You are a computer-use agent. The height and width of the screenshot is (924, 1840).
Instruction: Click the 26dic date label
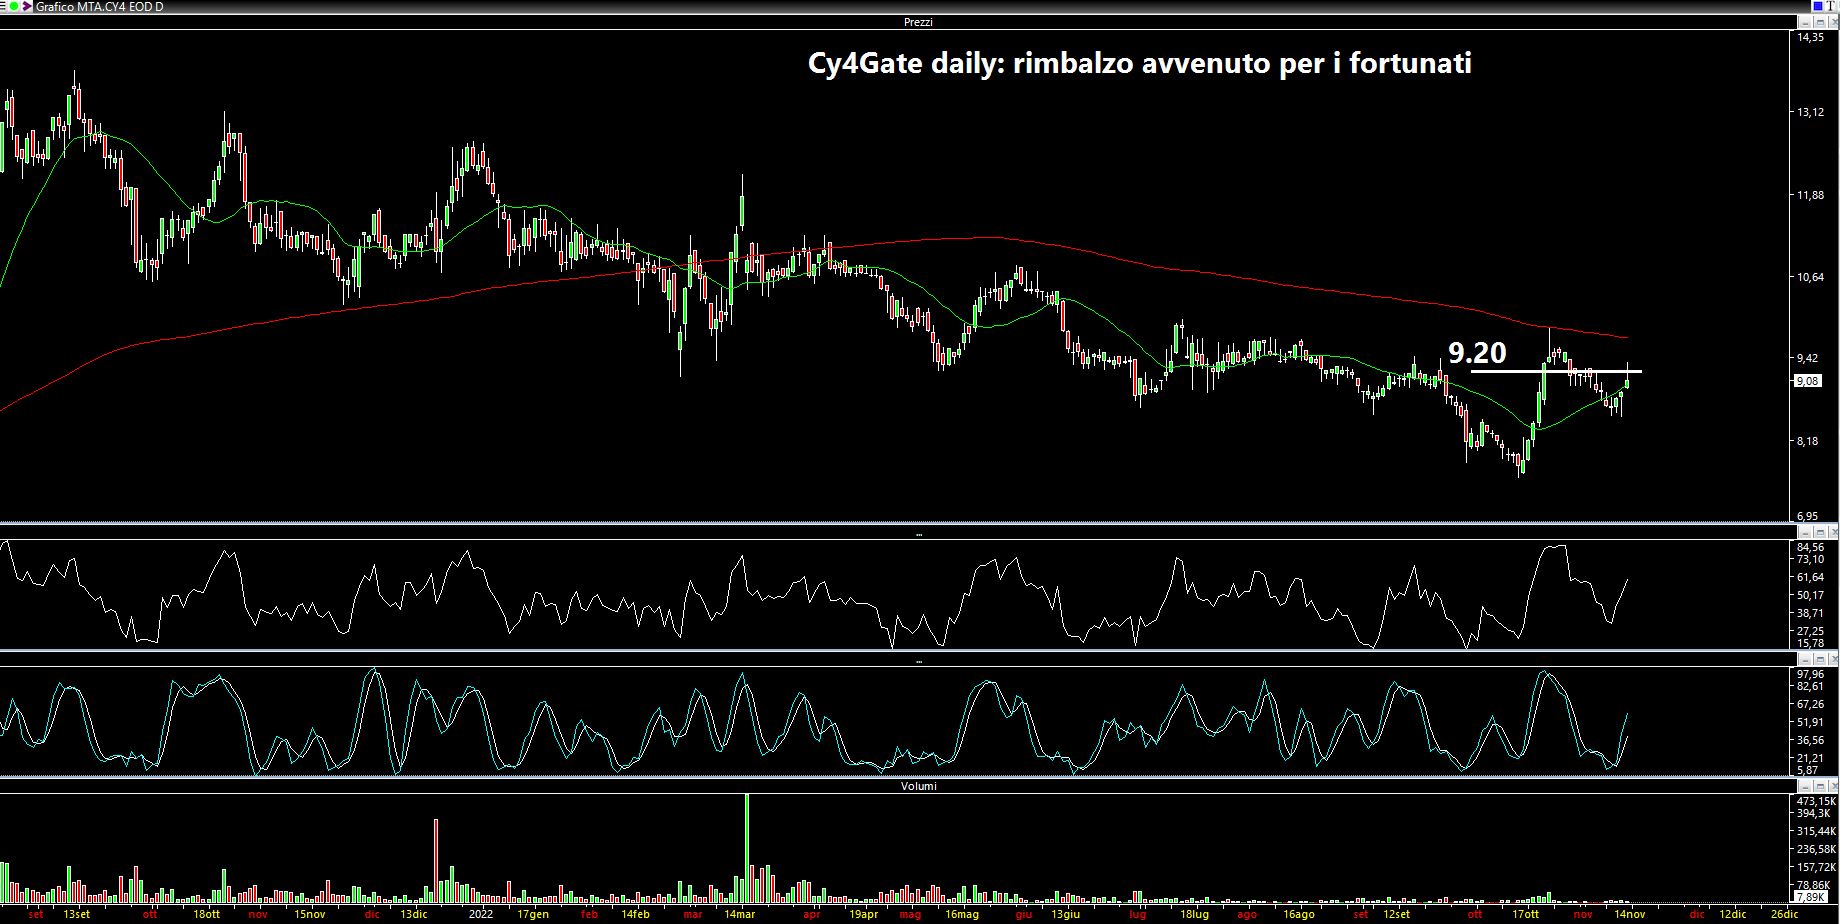pyautogui.click(x=1784, y=914)
